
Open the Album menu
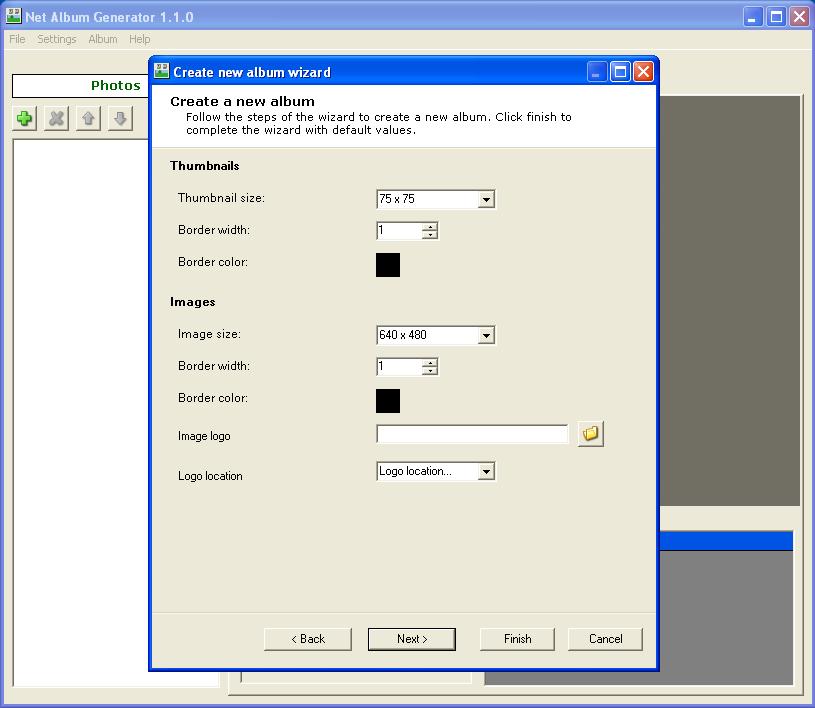(102, 39)
